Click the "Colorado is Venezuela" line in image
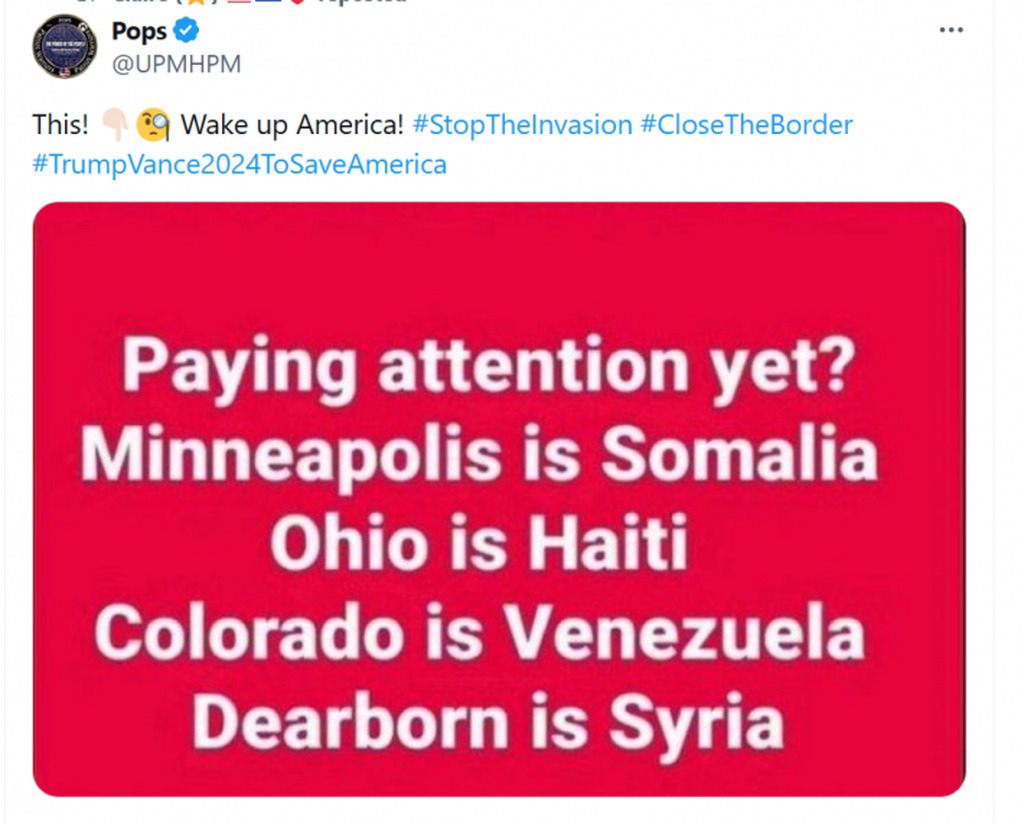The width and height of the screenshot is (1024, 823). click(x=479, y=633)
